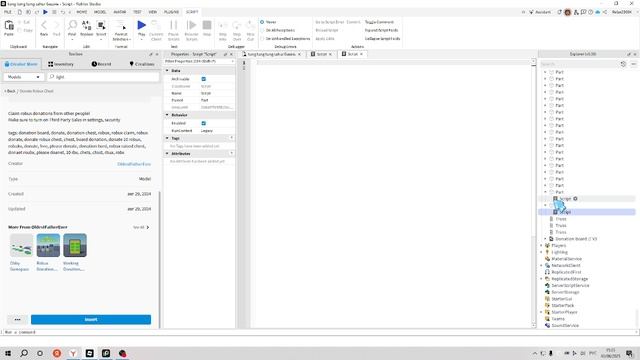This screenshot has height=360, width=640.
Task: Click the user avatar icon at top right
Action: [567, 12]
